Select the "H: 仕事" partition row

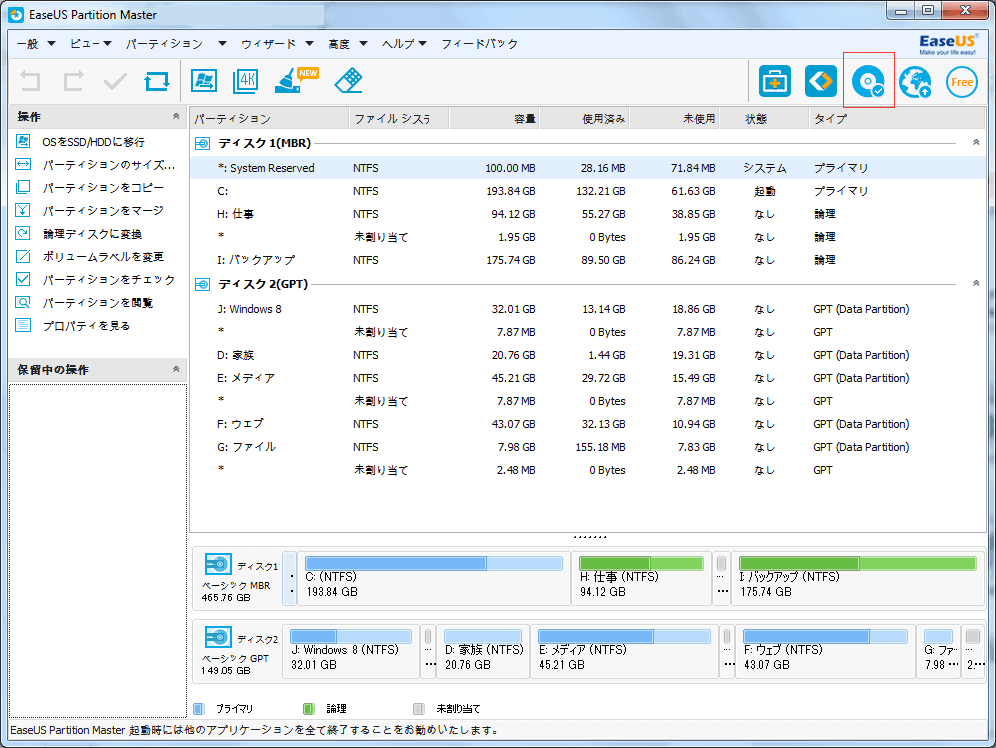[588, 214]
